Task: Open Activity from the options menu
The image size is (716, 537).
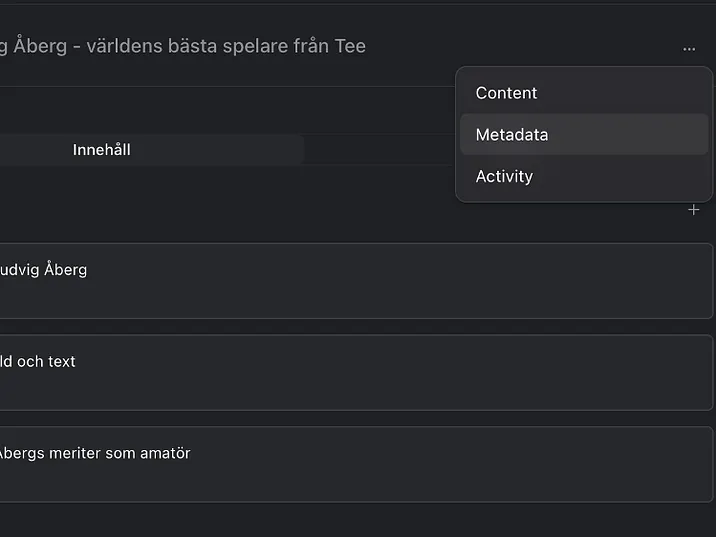Action: (504, 177)
